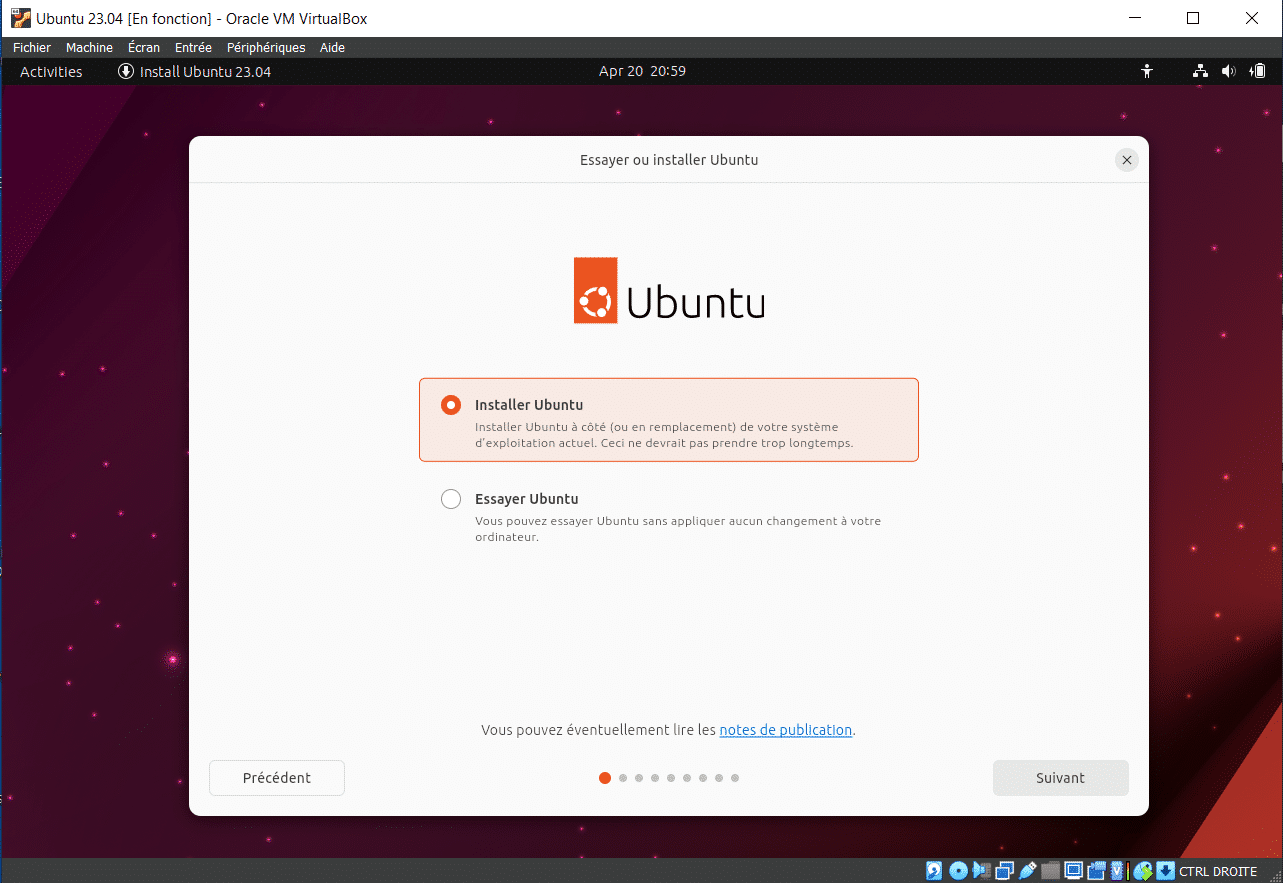Open the Entrée menu
Viewport: 1283px width, 883px height.
[192, 47]
